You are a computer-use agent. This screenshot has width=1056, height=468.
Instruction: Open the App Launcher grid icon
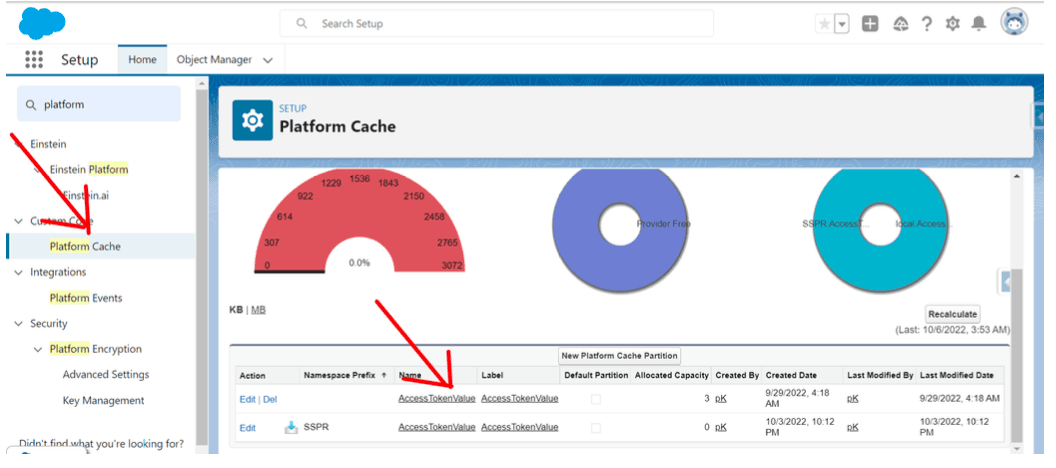pos(34,60)
